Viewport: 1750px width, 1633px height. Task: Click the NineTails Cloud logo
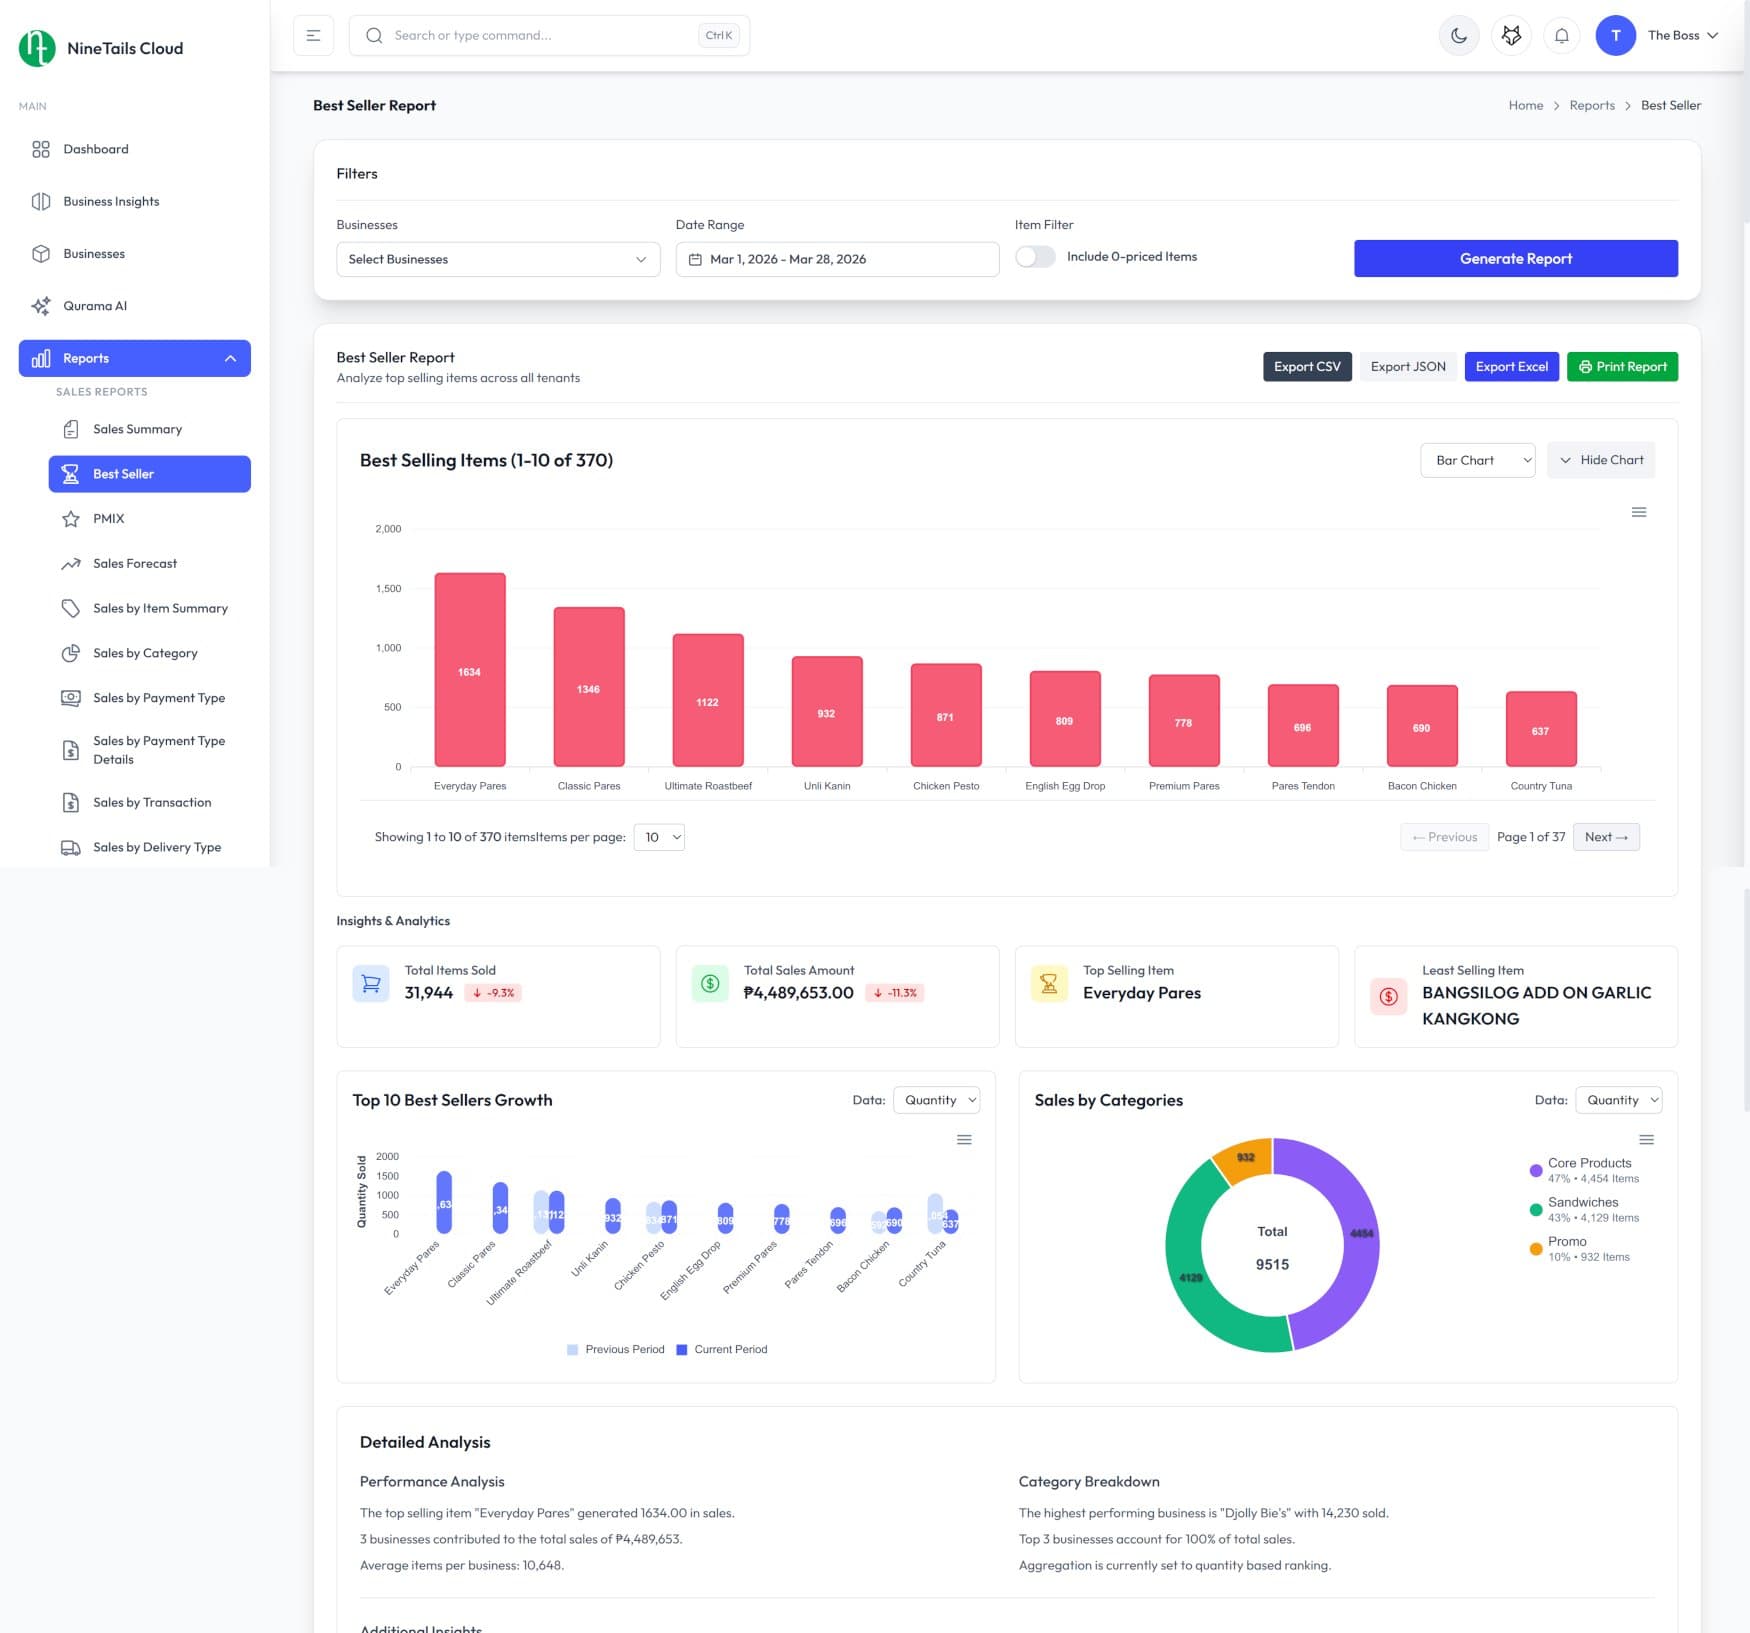[101, 48]
